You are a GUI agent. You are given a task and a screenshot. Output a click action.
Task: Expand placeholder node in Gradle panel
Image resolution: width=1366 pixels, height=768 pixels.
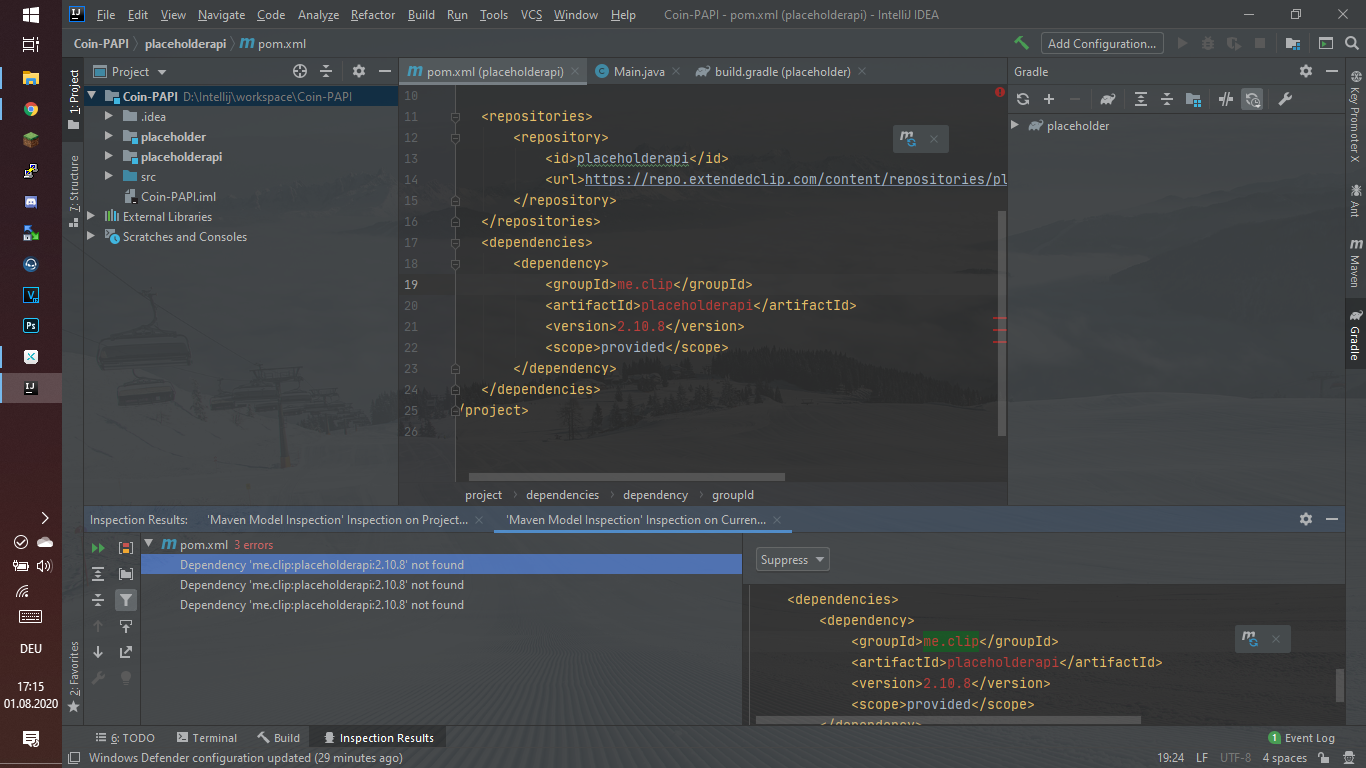pyautogui.click(x=1016, y=125)
